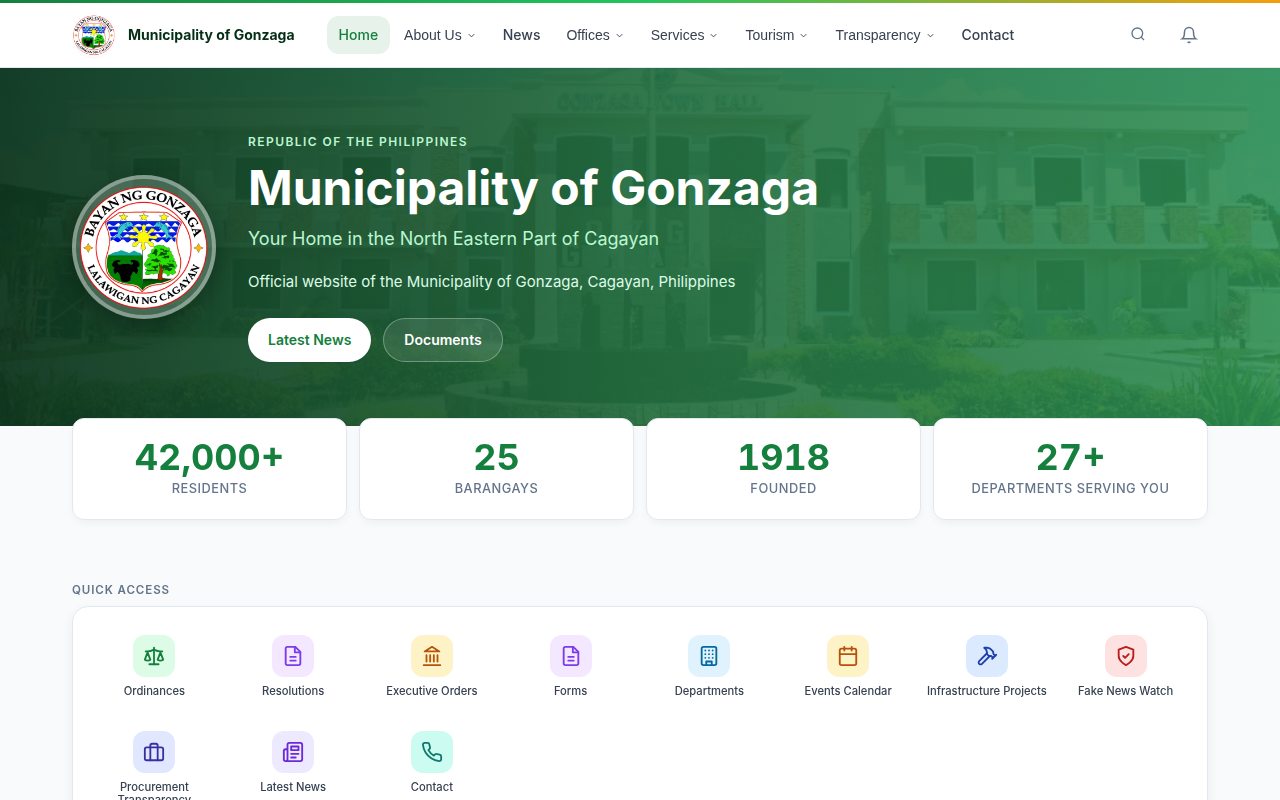Click the Fake News Watch label

tap(1126, 691)
